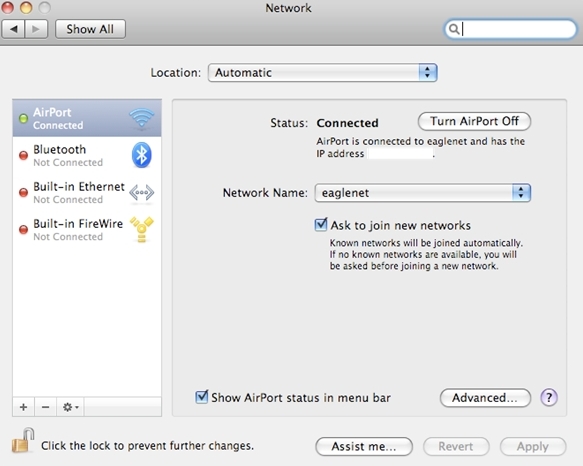The image size is (583, 466).
Task: Click 'Click the lock to prevent further changes.'
Action: (x=147, y=446)
